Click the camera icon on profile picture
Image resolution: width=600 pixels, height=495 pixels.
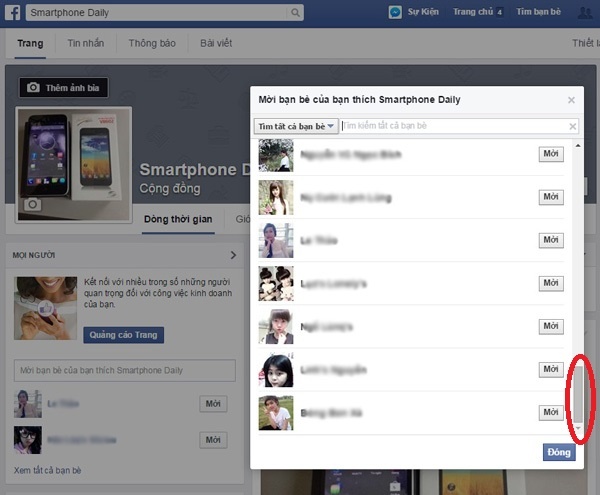pos(33,204)
